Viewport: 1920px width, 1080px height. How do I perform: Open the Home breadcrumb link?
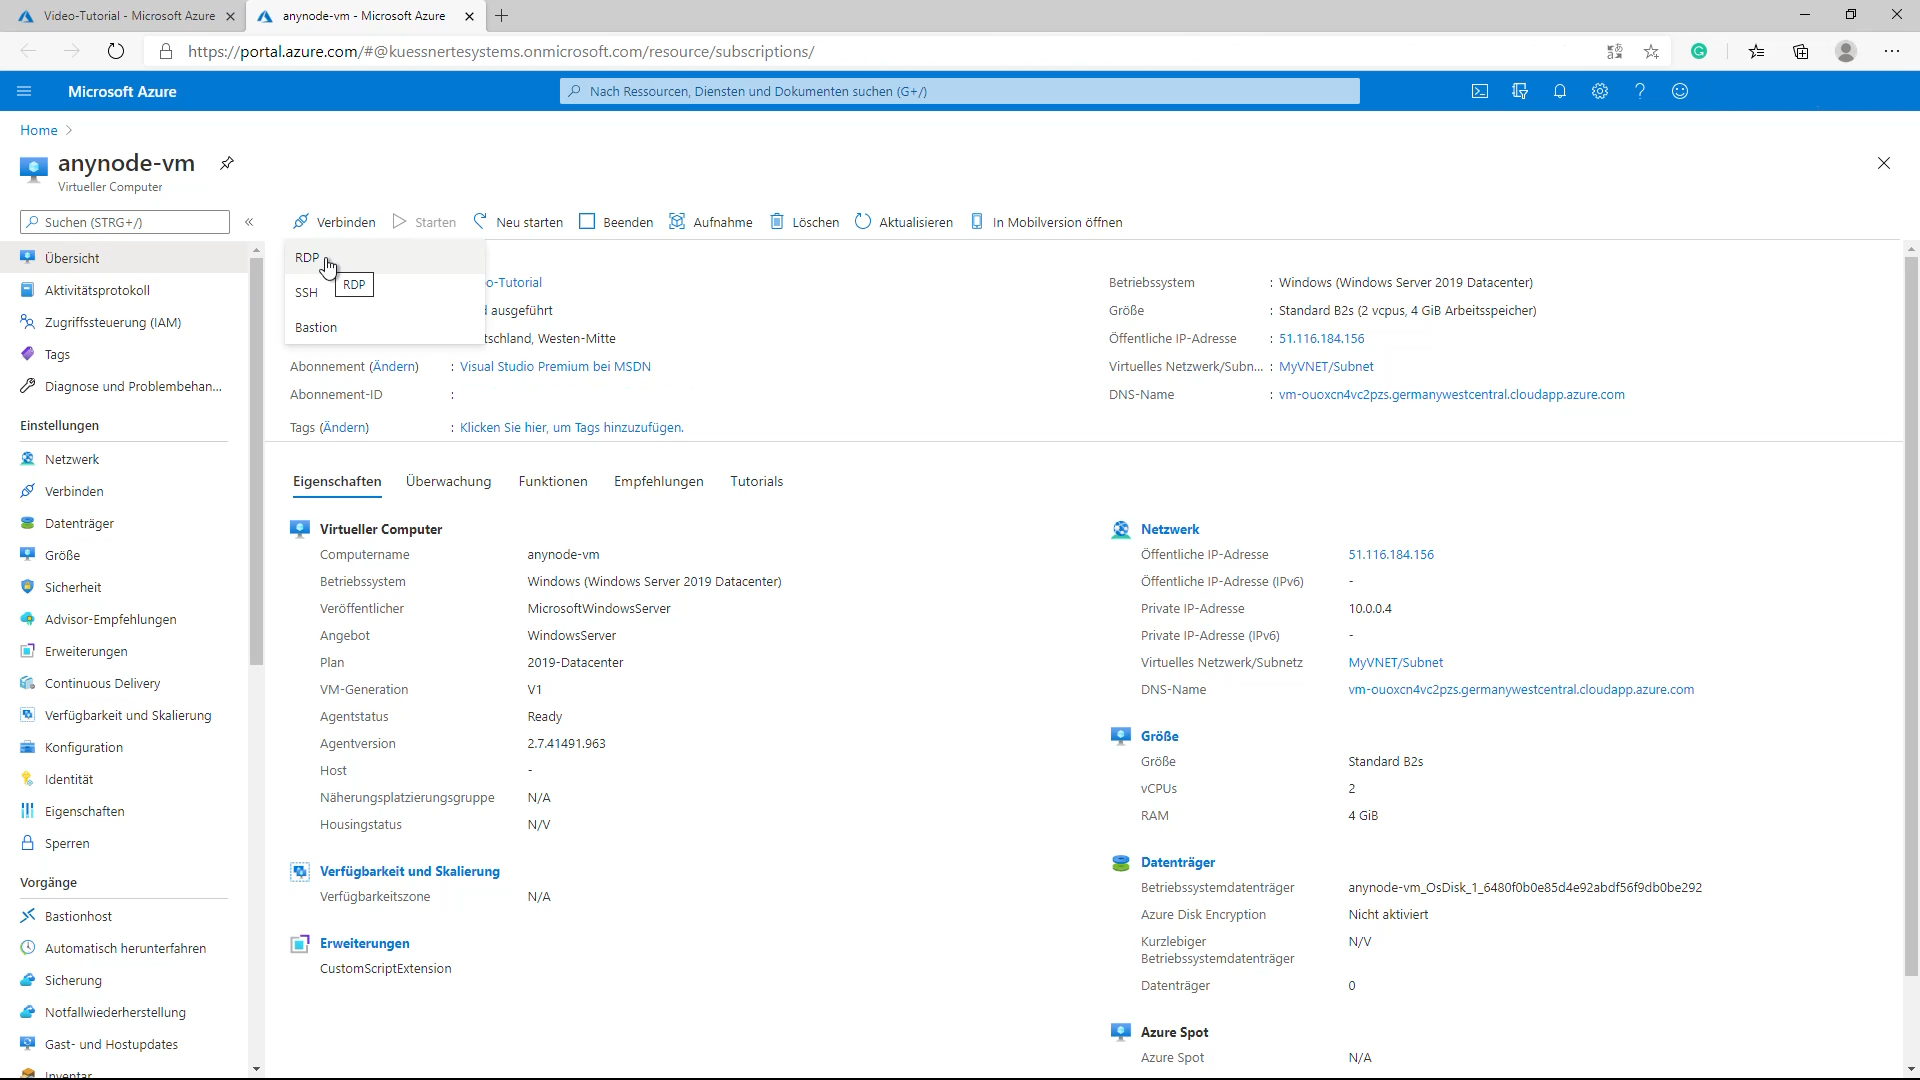39,130
